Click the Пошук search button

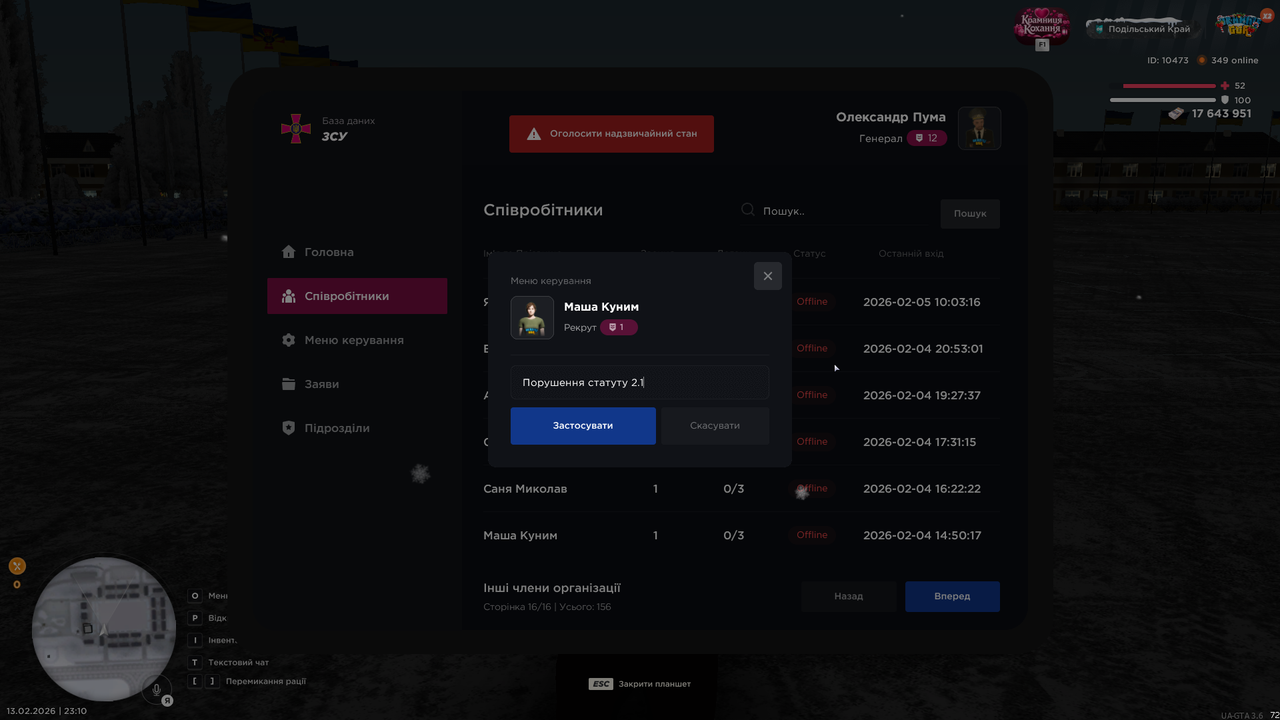[x=970, y=213]
